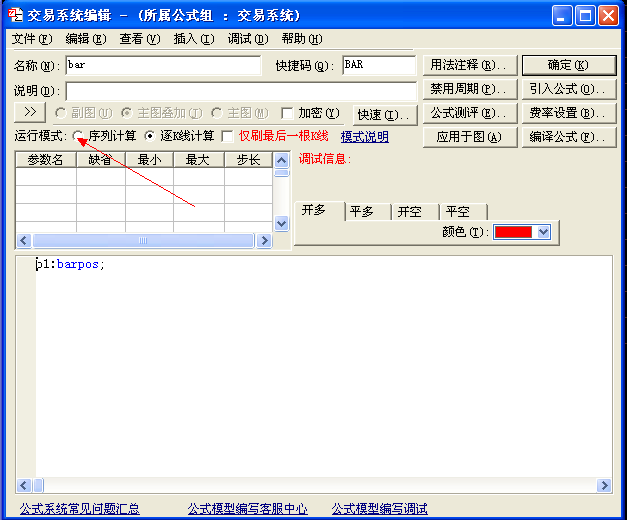The image size is (627, 520).
Task: Click the 最大 column header
Action: (199, 160)
